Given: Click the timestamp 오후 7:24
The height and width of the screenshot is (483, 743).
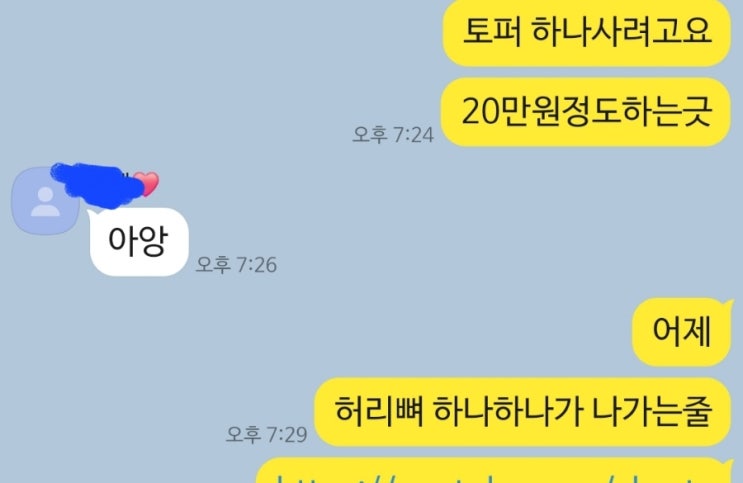Looking at the screenshot, I should (x=393, y=135).
